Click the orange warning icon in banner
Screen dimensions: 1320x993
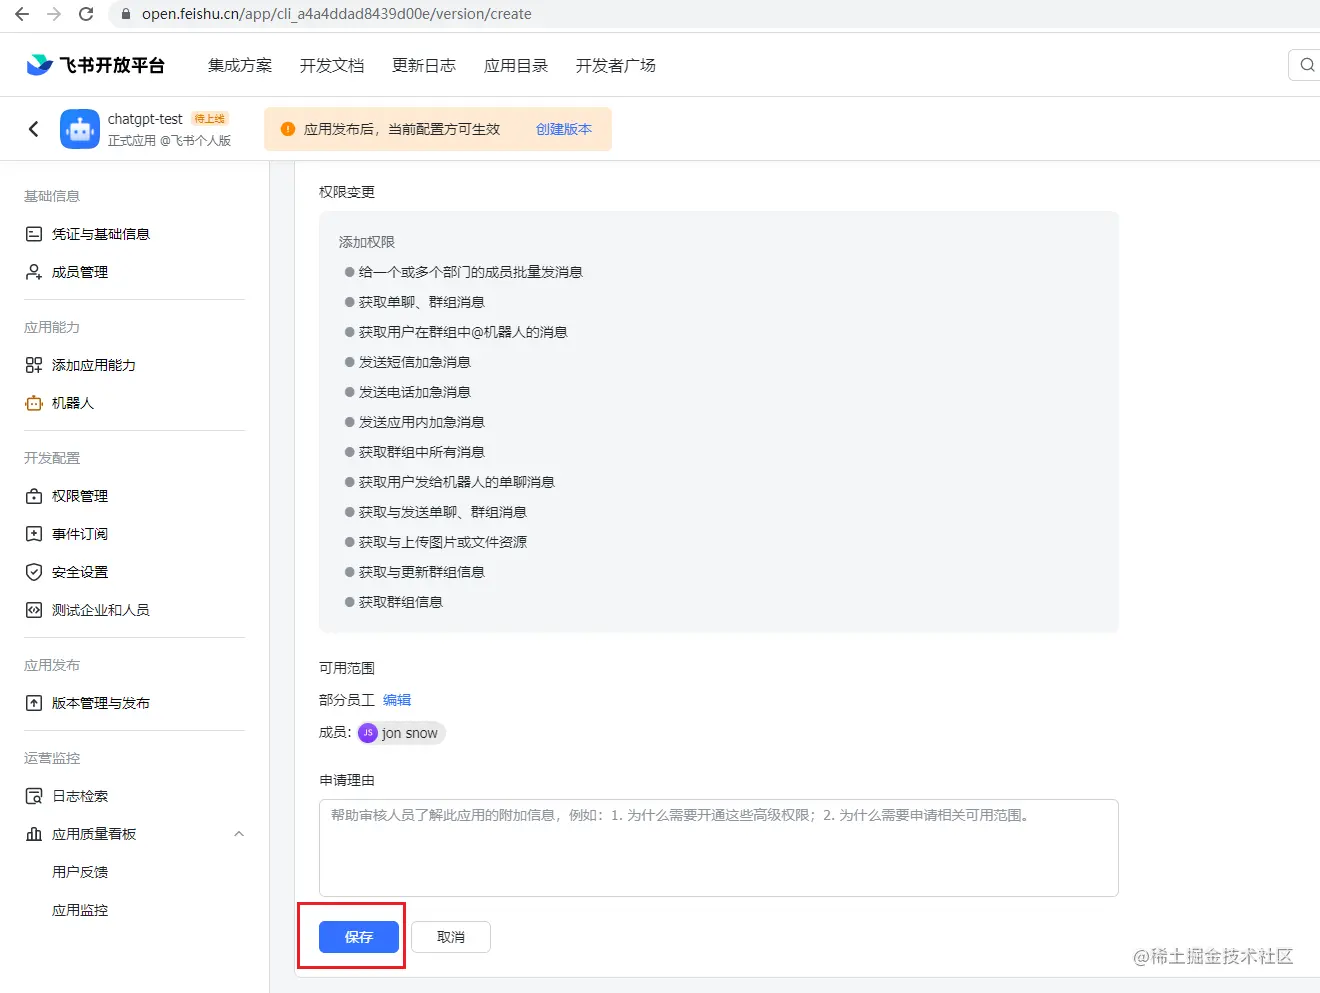click(288, 129)
